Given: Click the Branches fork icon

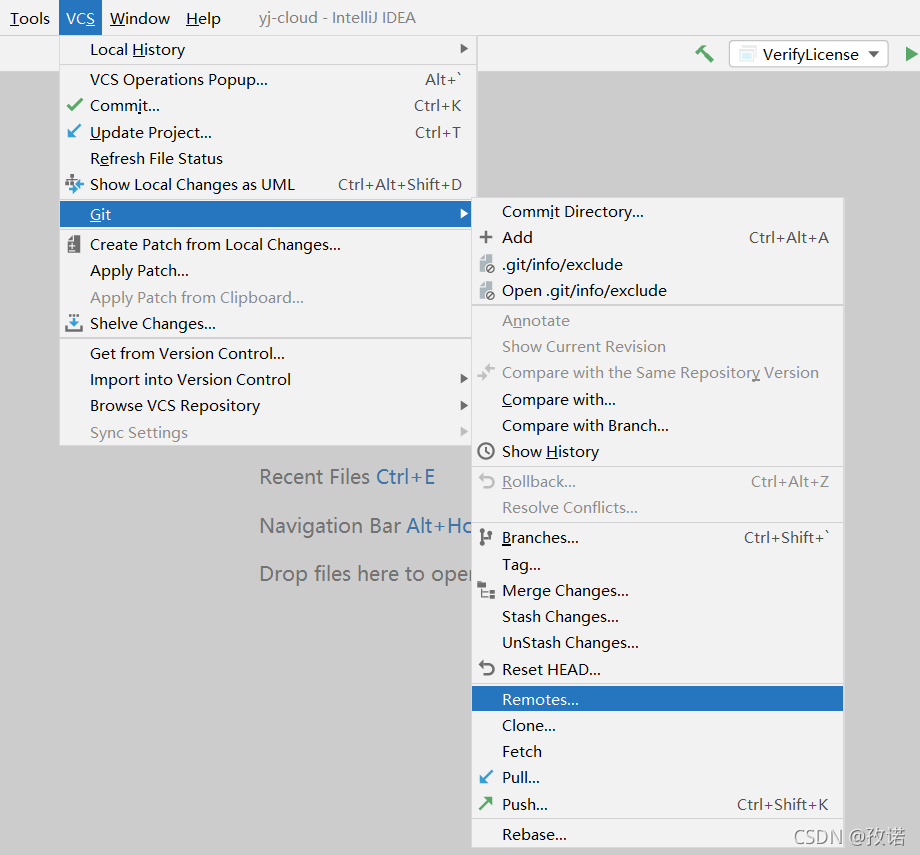Looking at the screenshot, I should 486,537.
